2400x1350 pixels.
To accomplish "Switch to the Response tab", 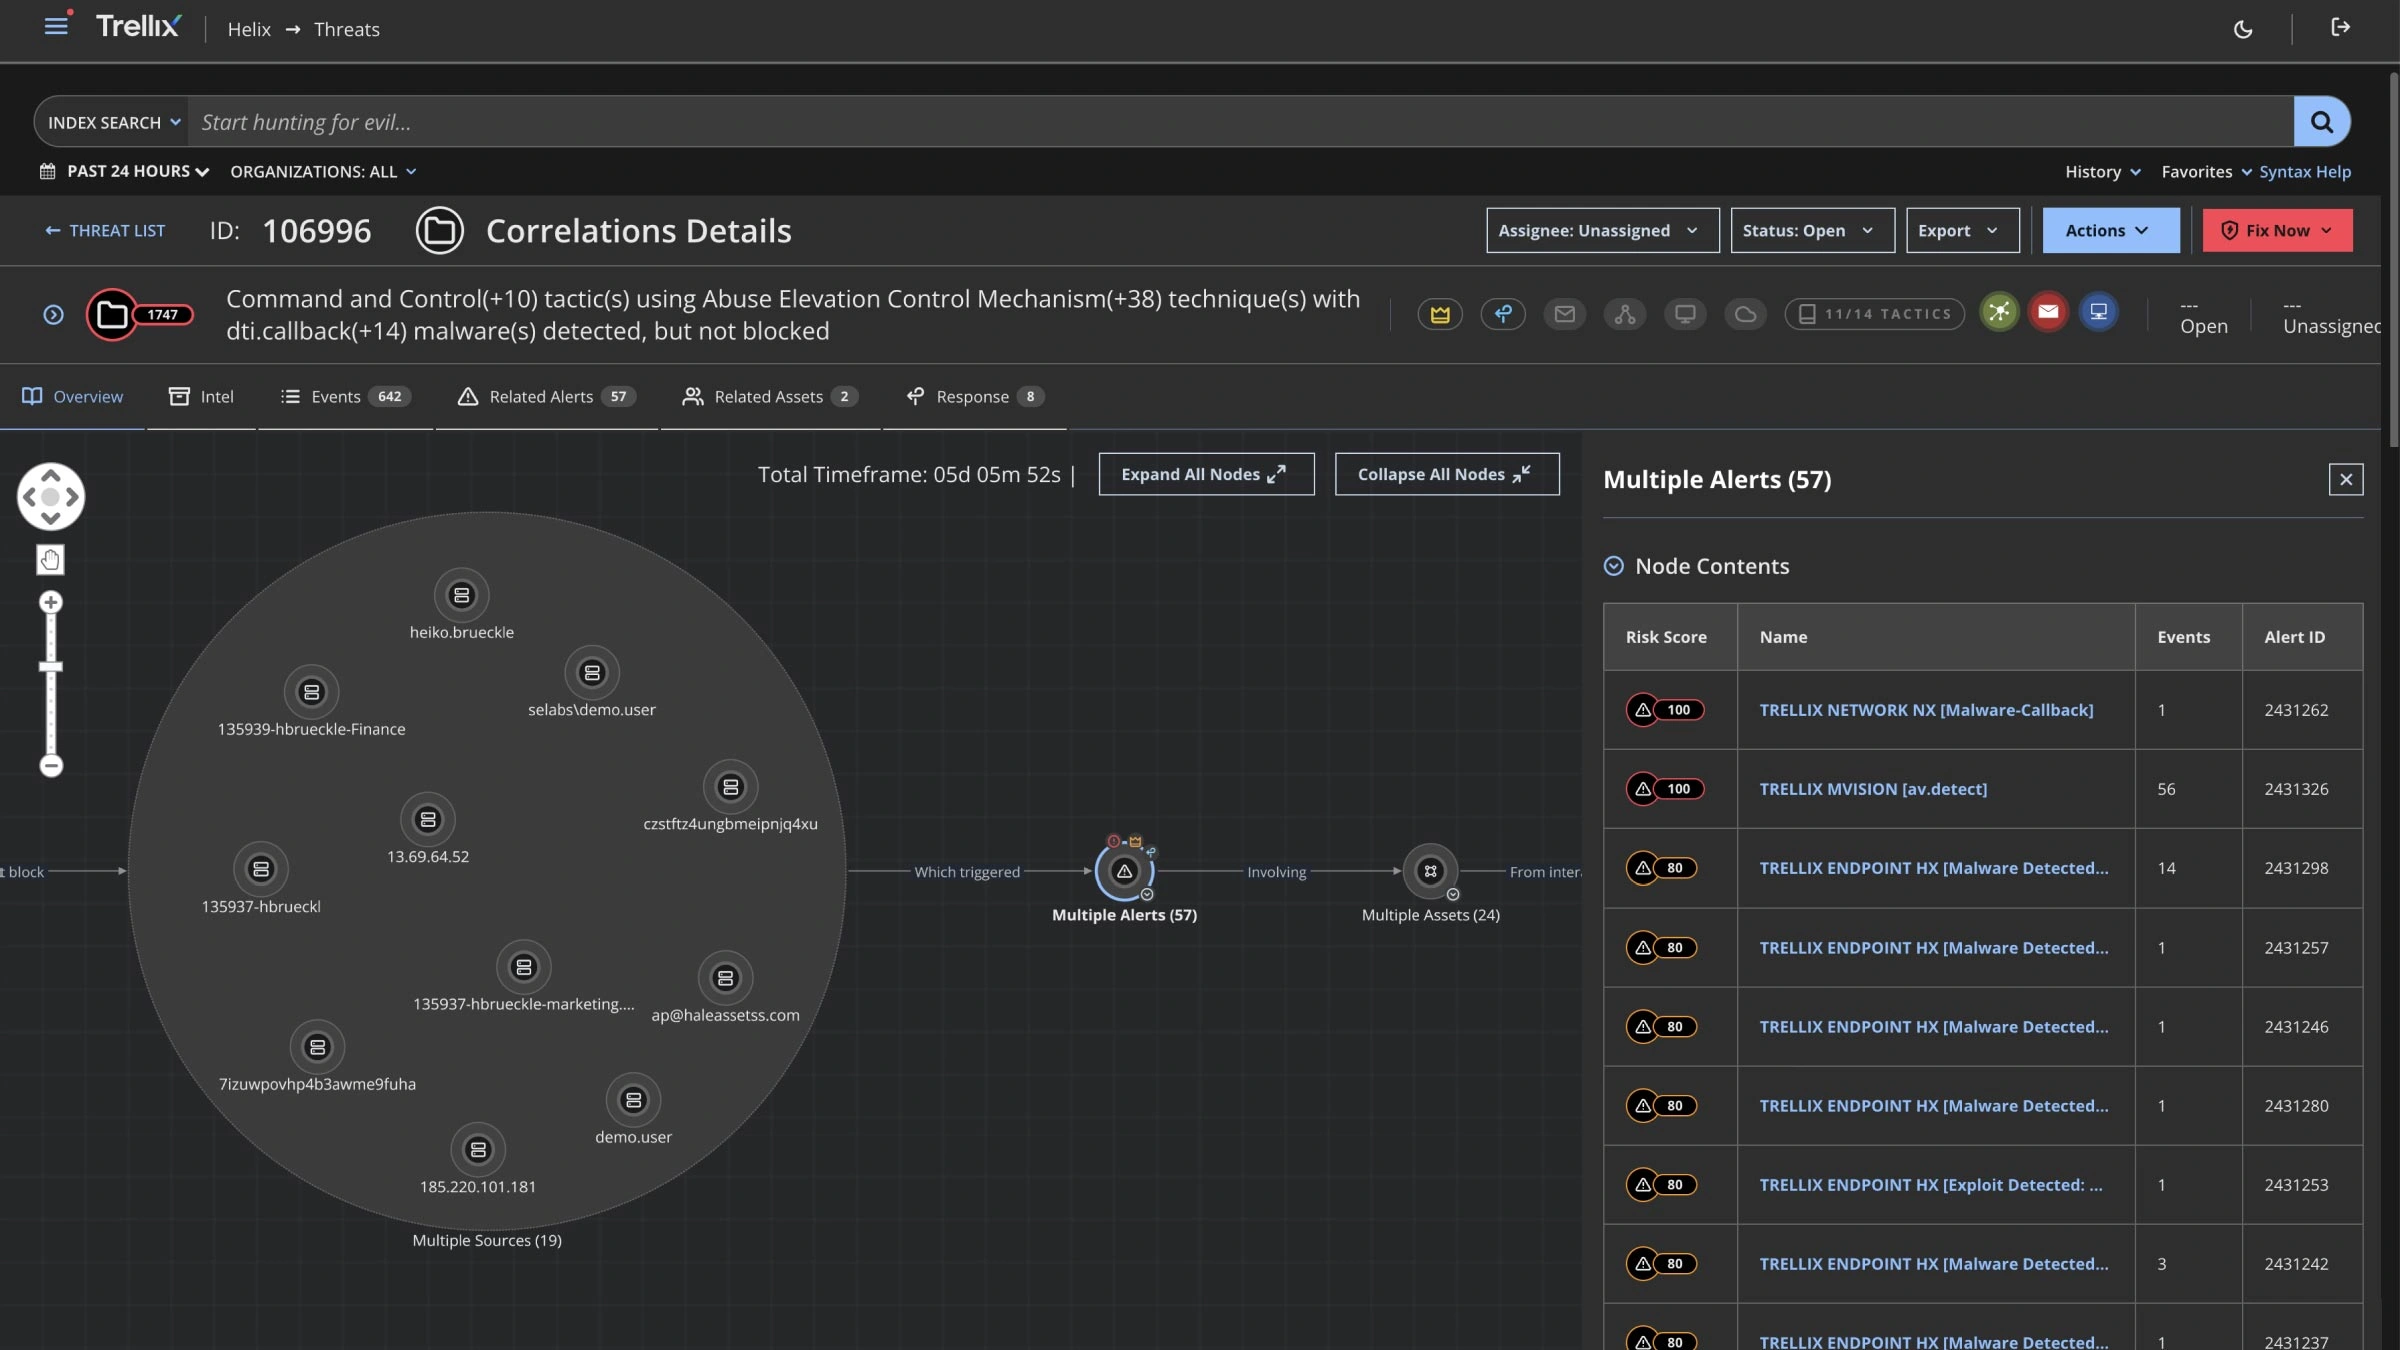I will click(975, 397).
